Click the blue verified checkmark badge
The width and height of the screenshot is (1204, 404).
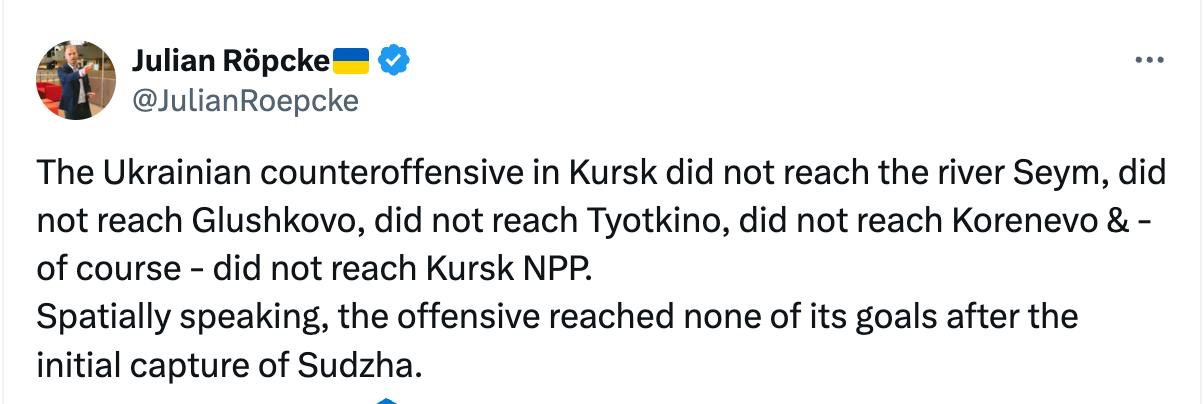pos(395,62)
